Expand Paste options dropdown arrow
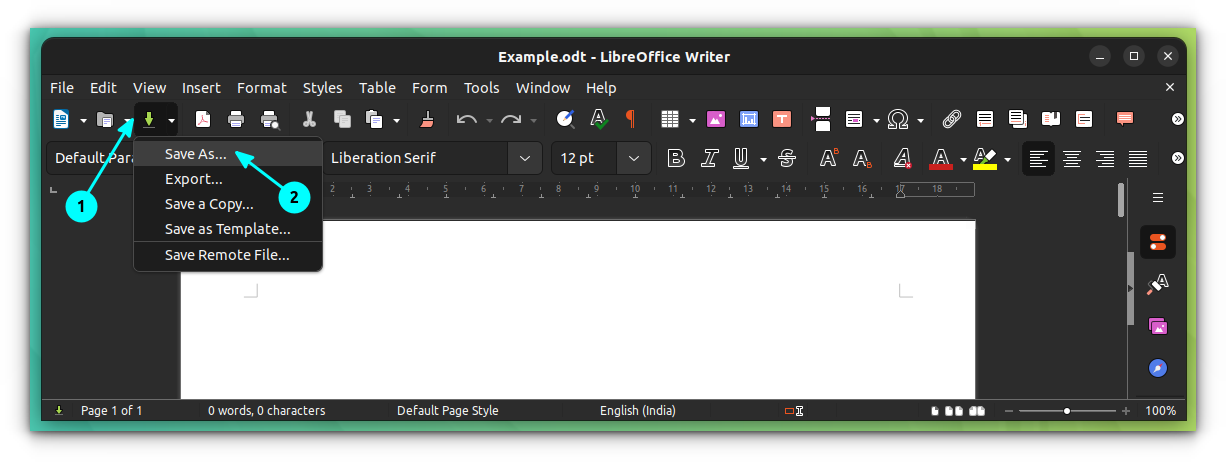Viewport: 1226px width, 463px height. [x=396, y=121]
